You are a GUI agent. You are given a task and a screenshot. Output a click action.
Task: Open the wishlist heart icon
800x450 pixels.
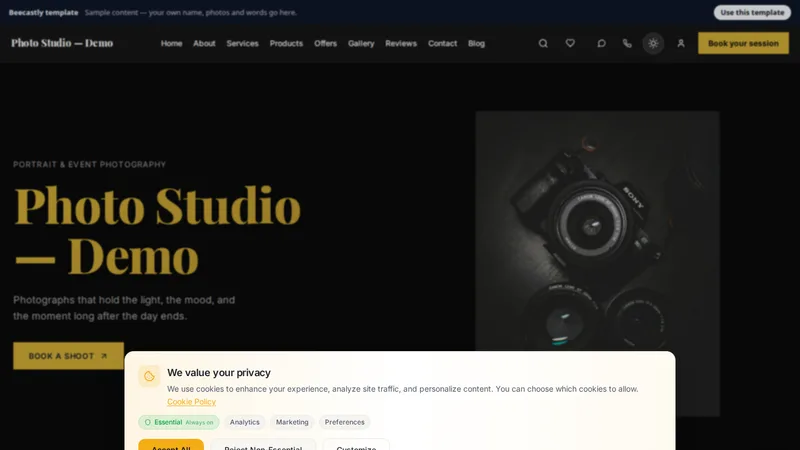[570, 43]
